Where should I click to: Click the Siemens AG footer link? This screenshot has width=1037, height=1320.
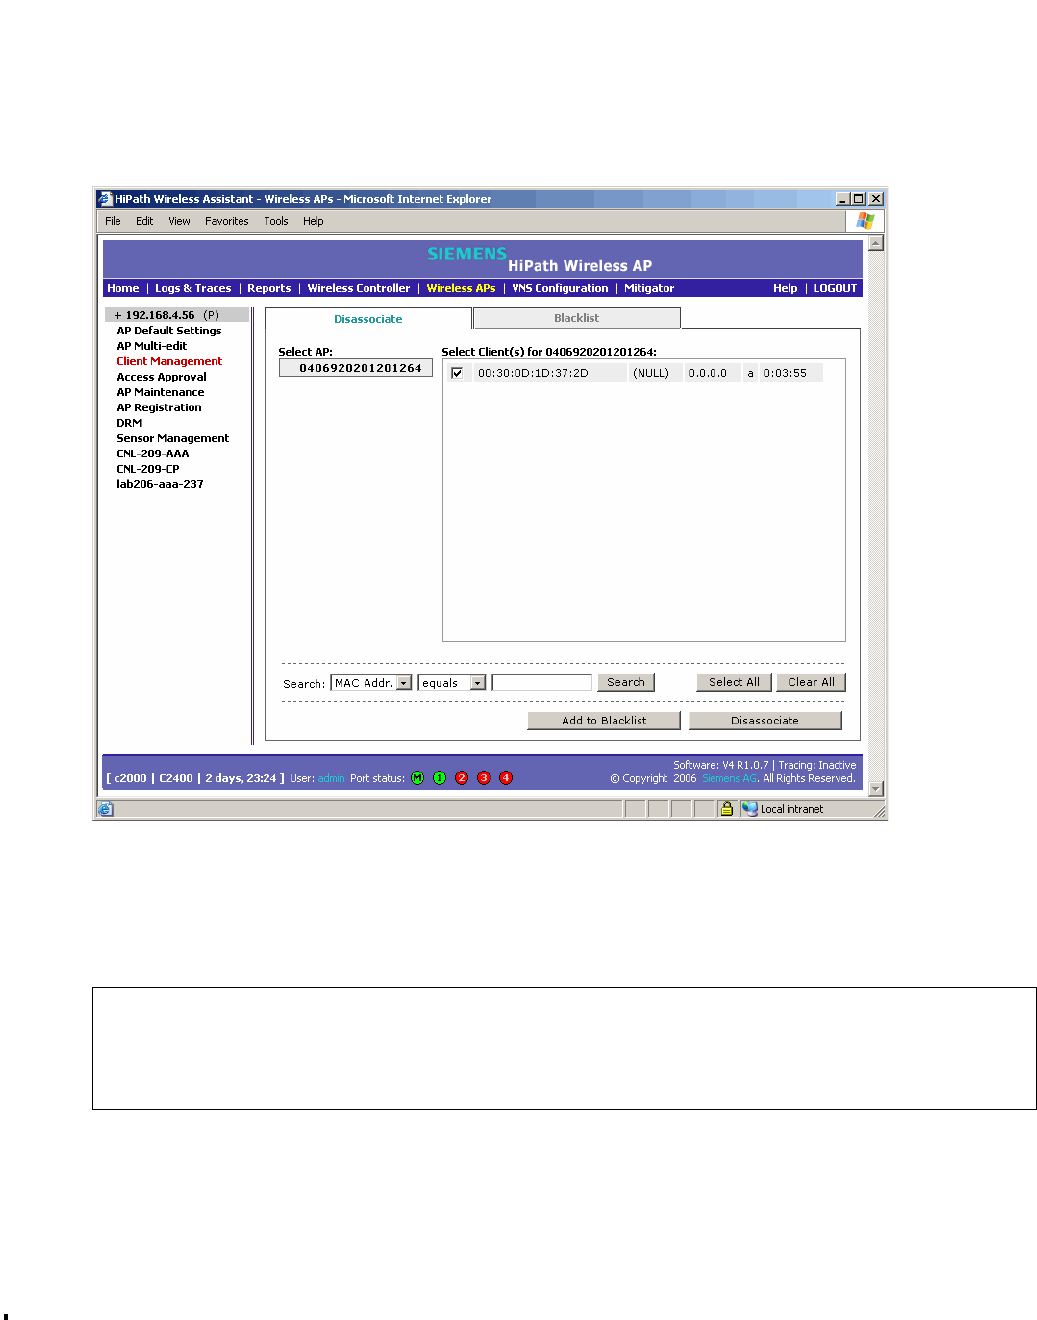point(730,778)
